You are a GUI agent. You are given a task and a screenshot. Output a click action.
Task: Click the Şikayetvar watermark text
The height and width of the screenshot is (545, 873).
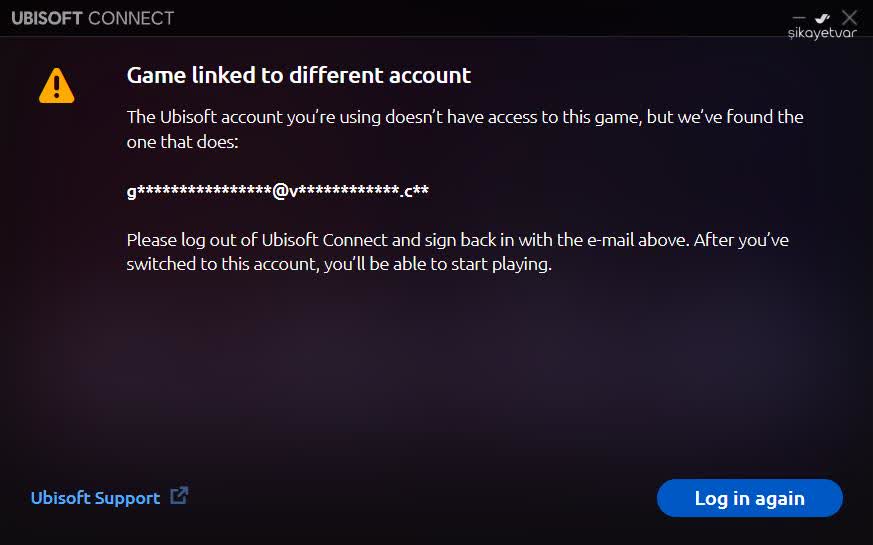tap(822, 32)
